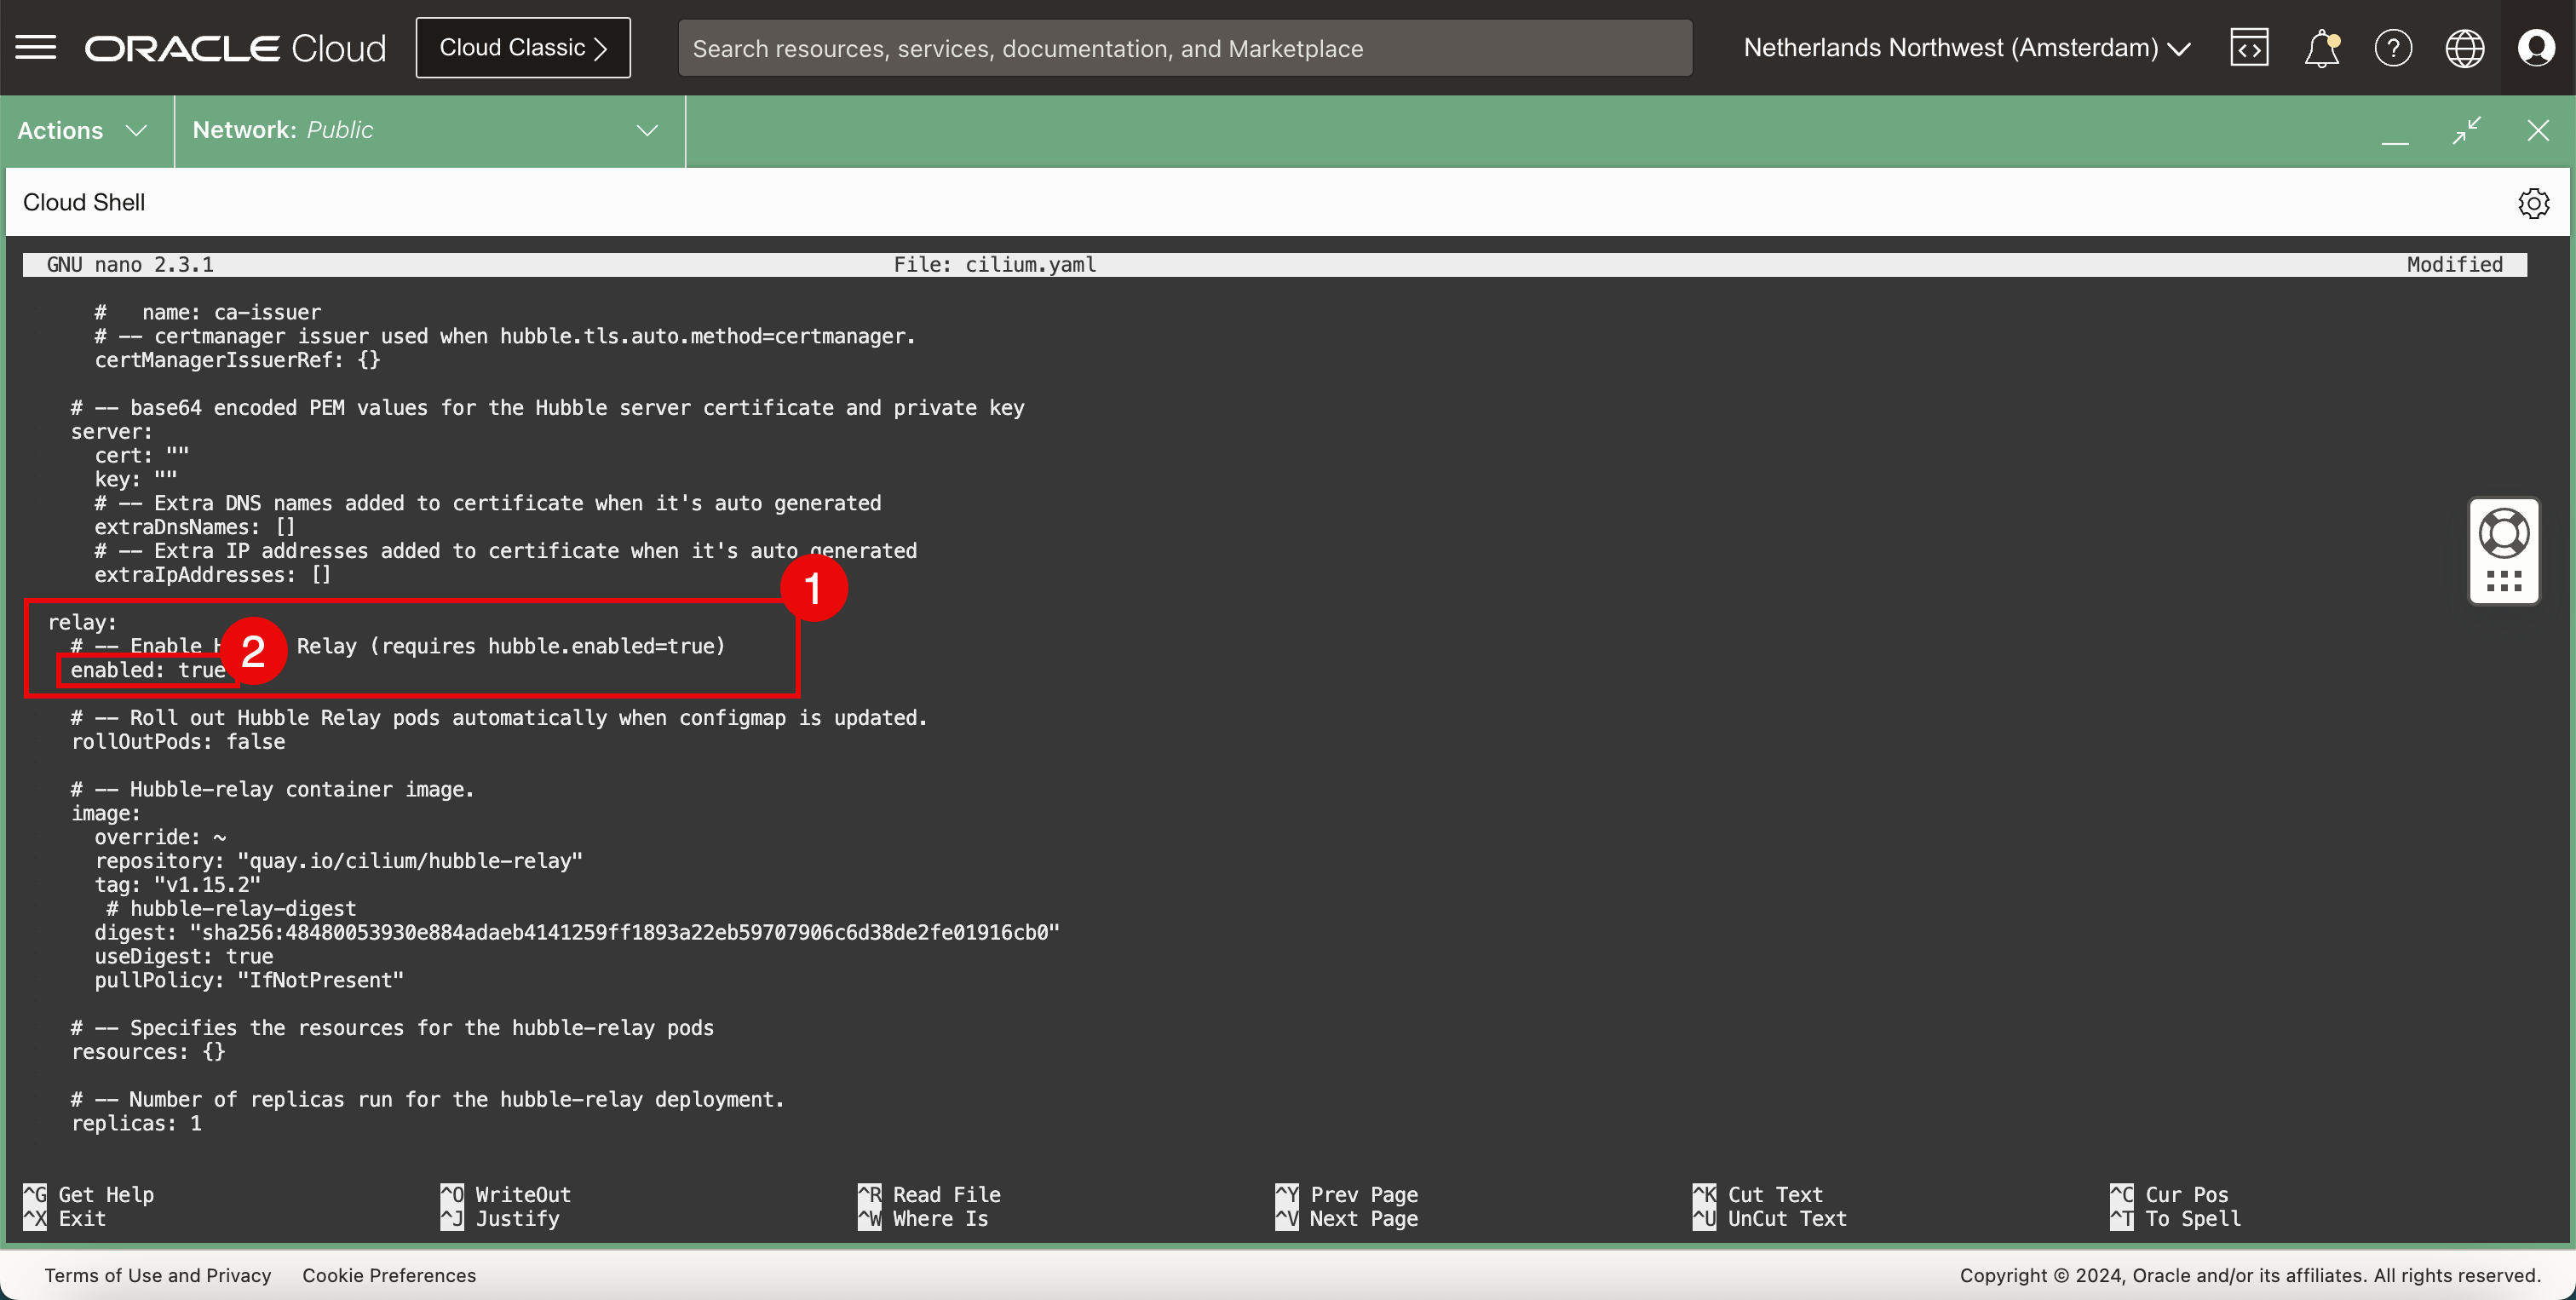This screenshot has width=2576, height=1300.
Task: Expand the Actions dropdown menu
Action: (83, 130)
